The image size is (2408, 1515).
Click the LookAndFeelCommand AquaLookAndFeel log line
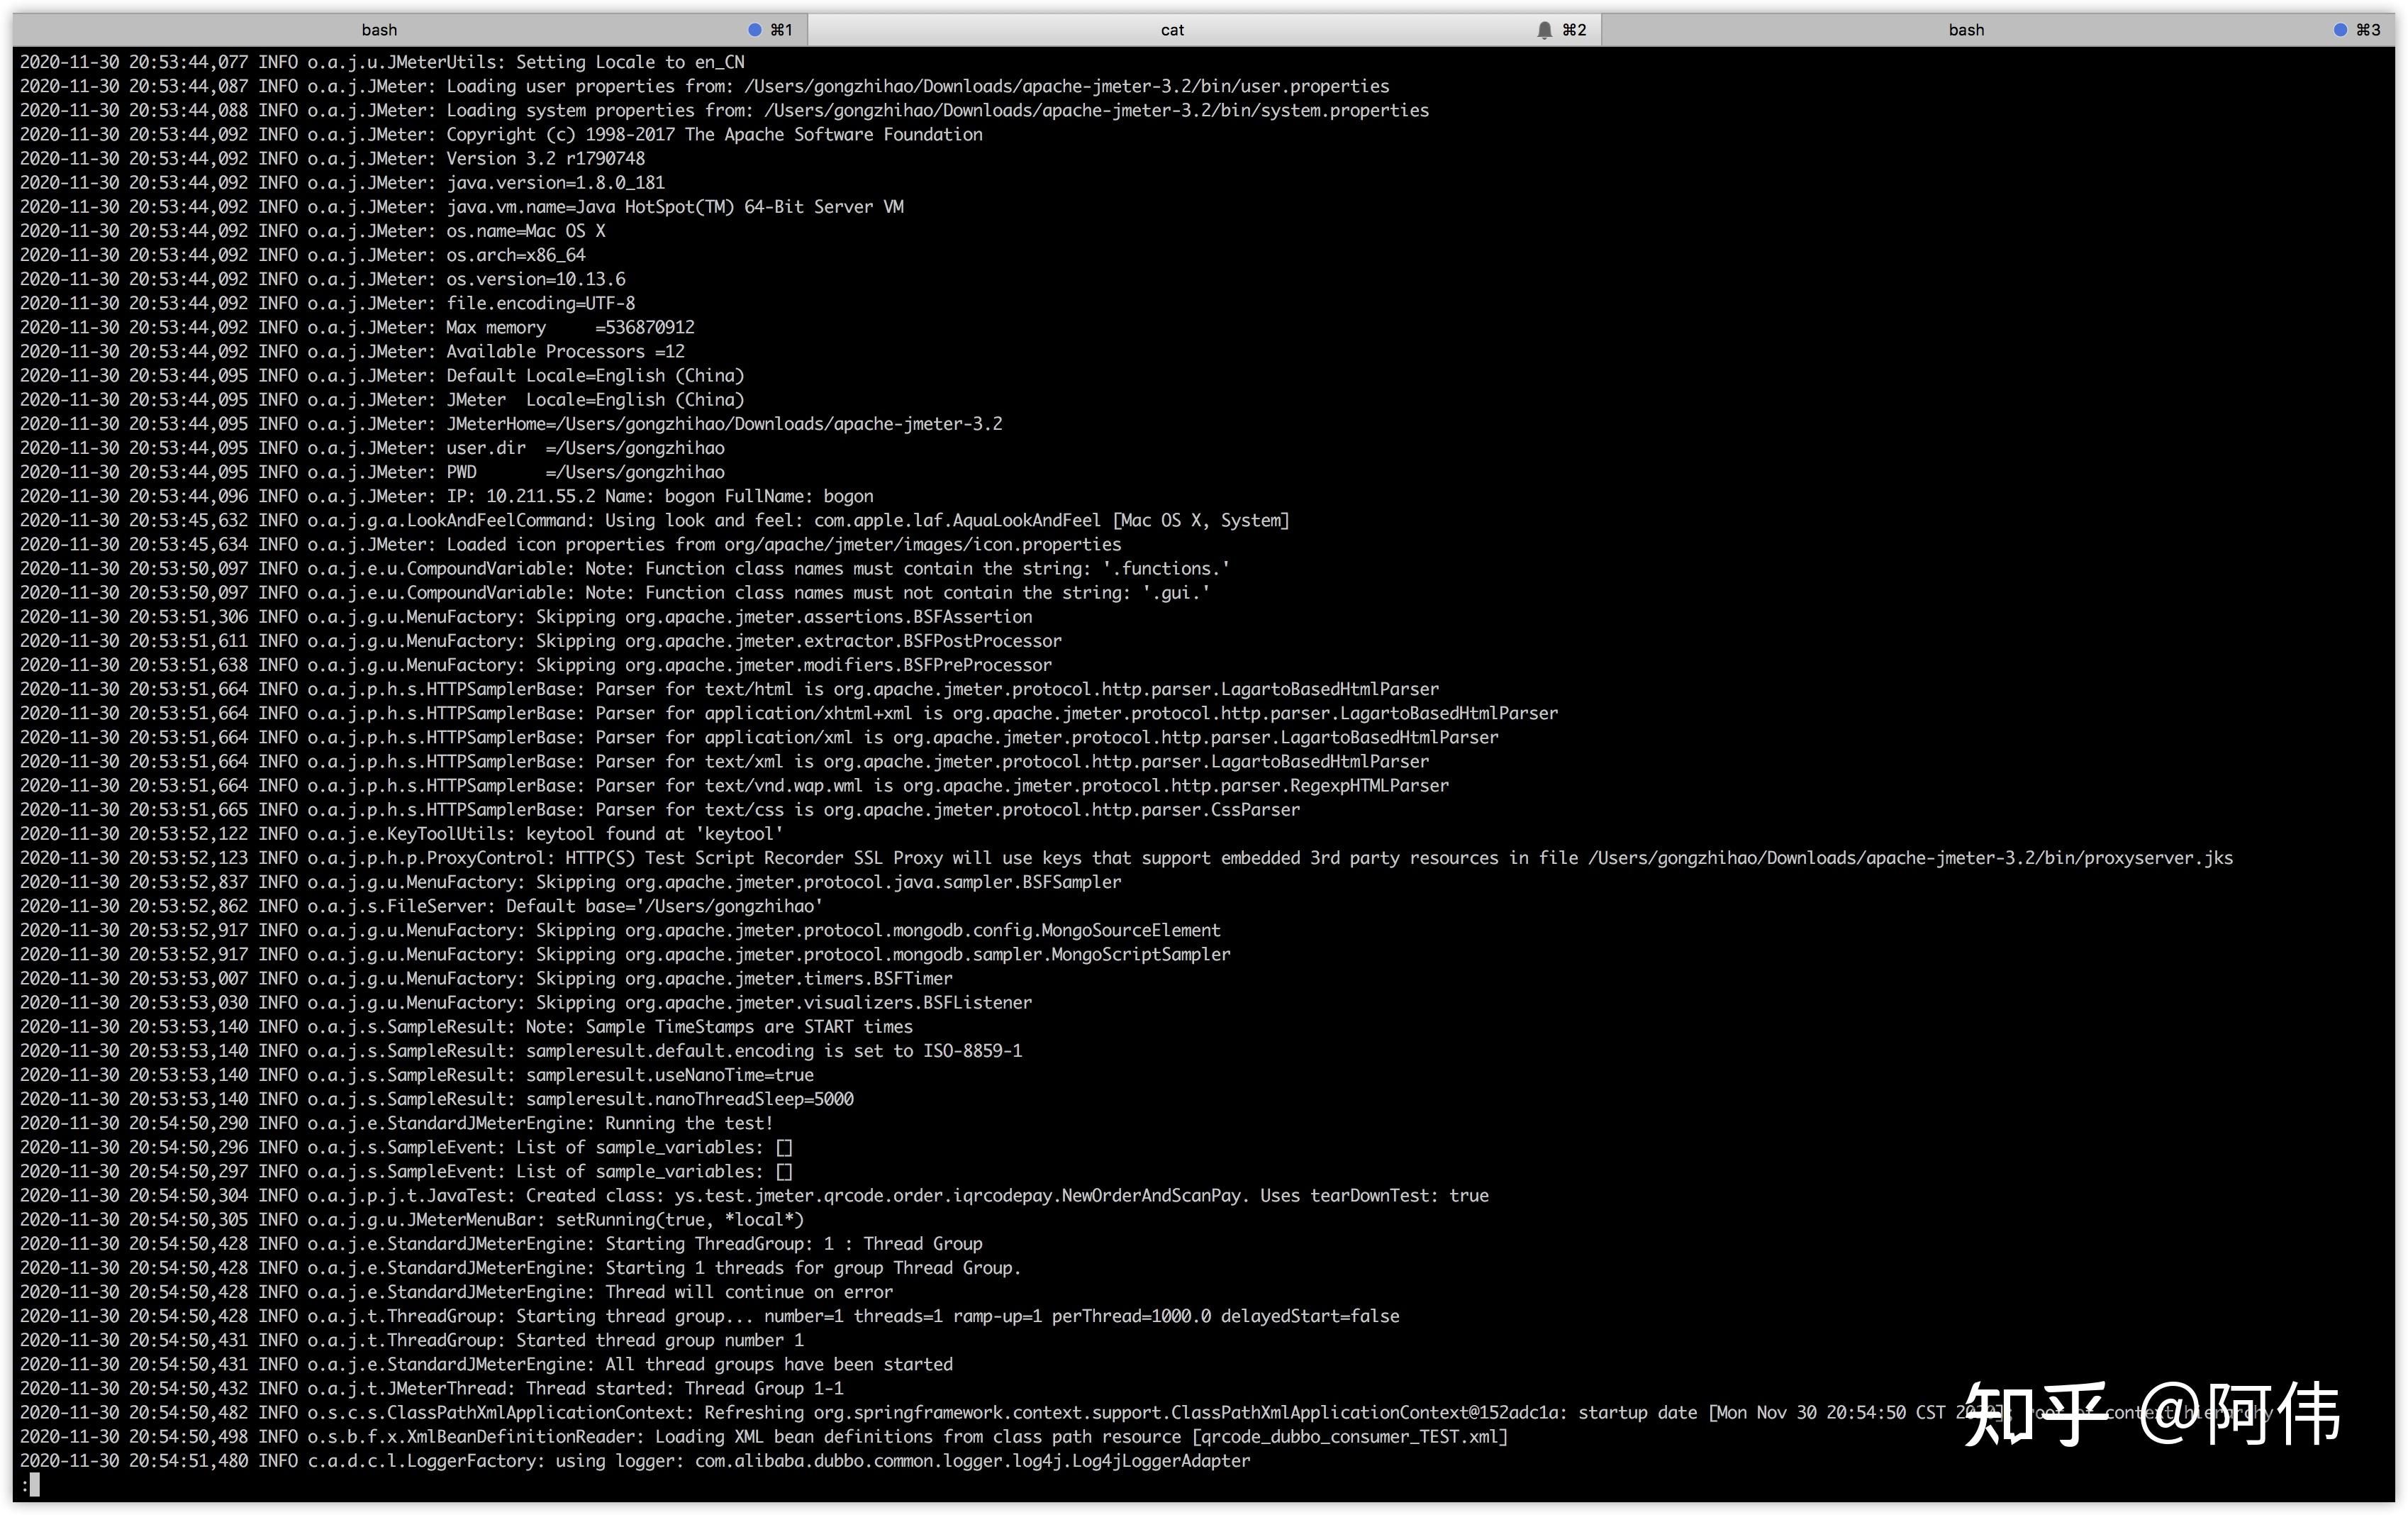pyautogui.click(x=655, y=520)
